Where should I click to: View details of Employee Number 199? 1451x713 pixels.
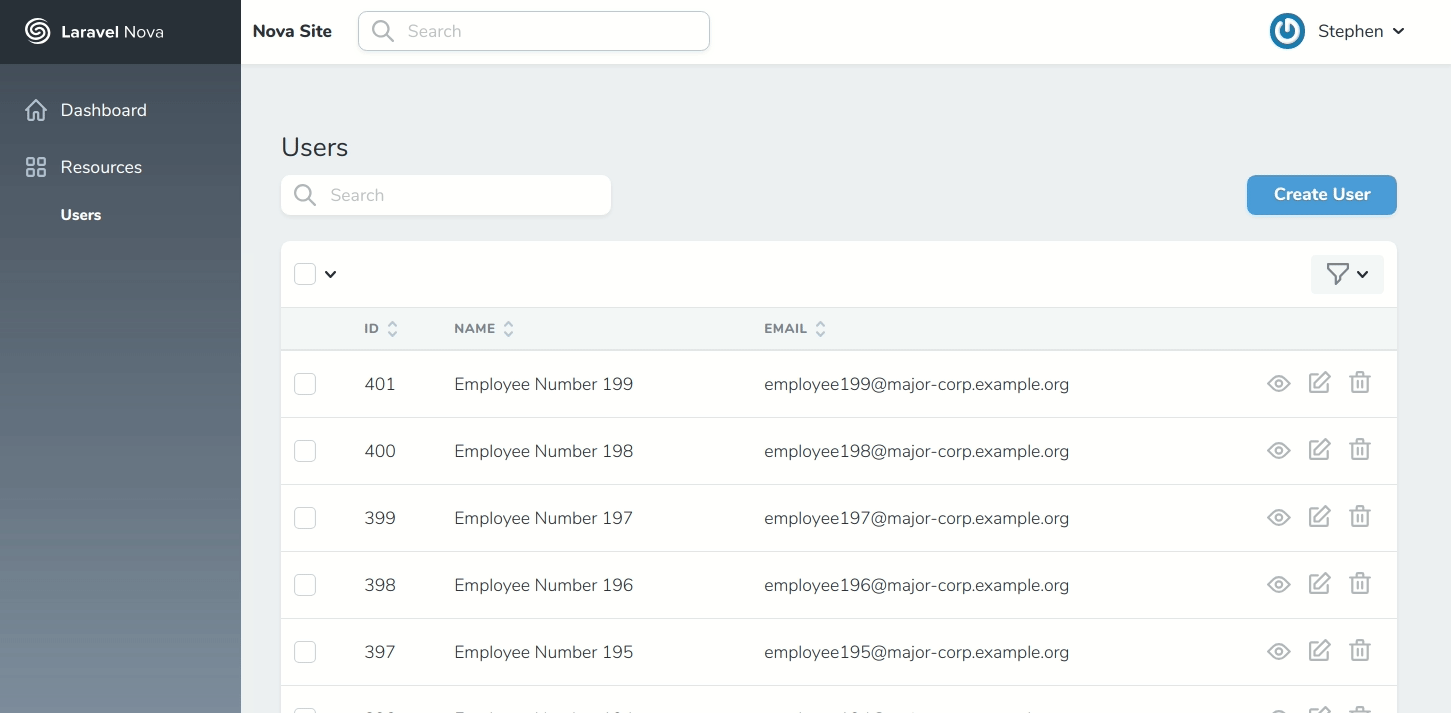click(x=1278, y=383)
